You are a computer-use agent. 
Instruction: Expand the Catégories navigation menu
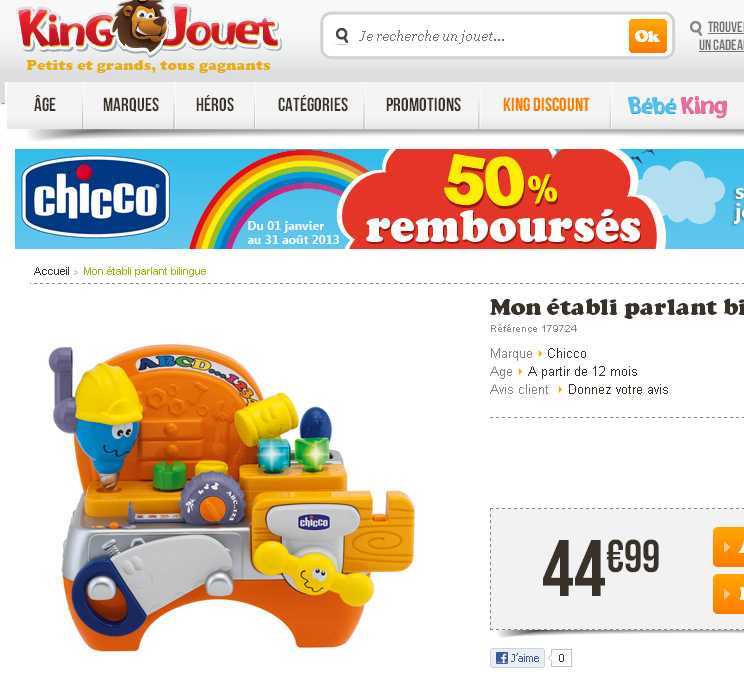313,105
